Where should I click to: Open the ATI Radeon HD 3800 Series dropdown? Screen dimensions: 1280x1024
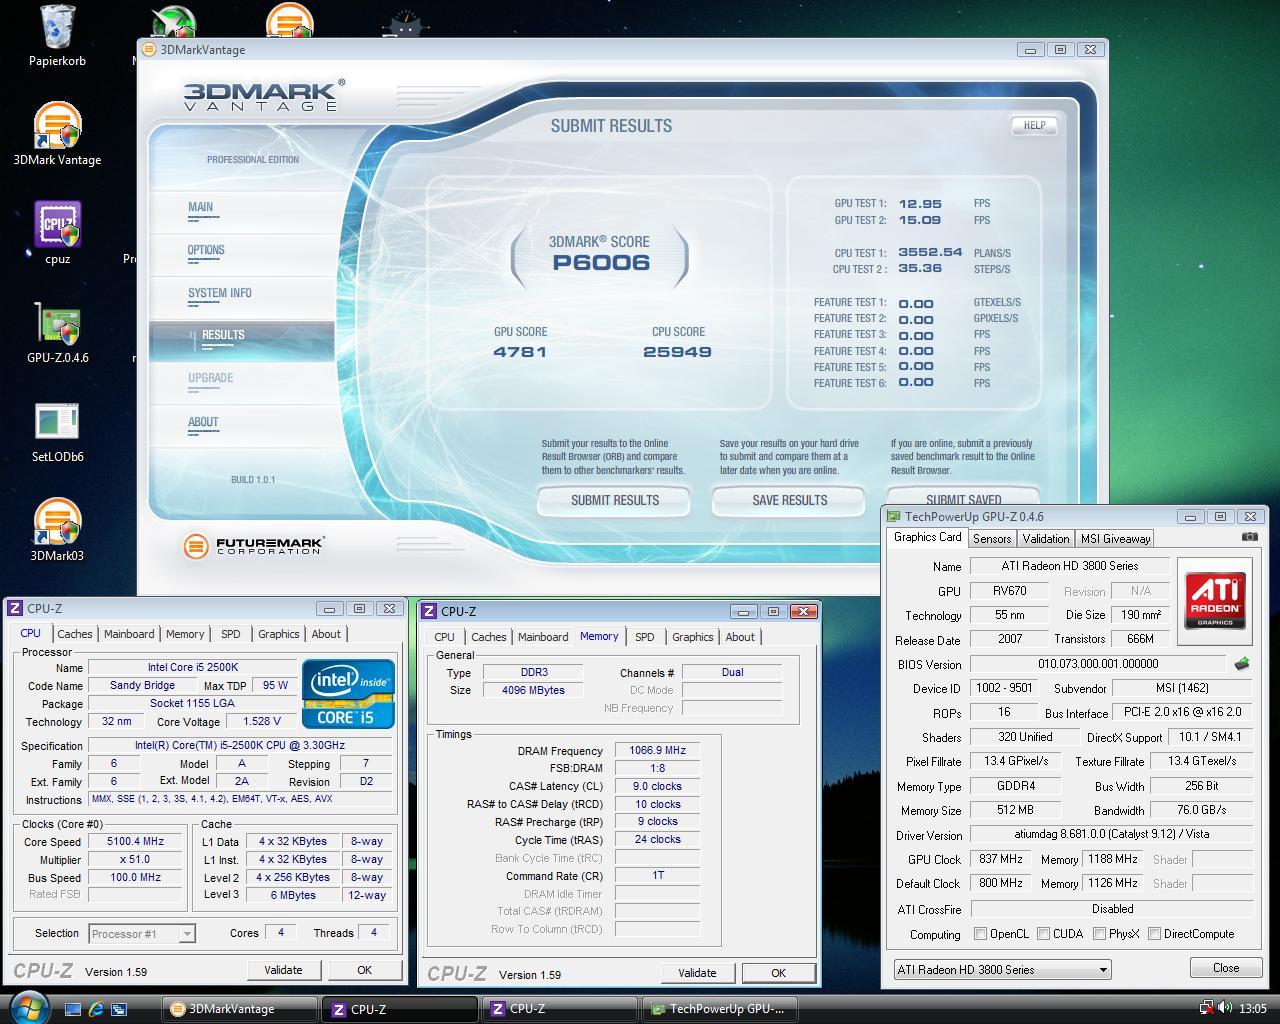pyautogui.click(x=1002, y=969)
